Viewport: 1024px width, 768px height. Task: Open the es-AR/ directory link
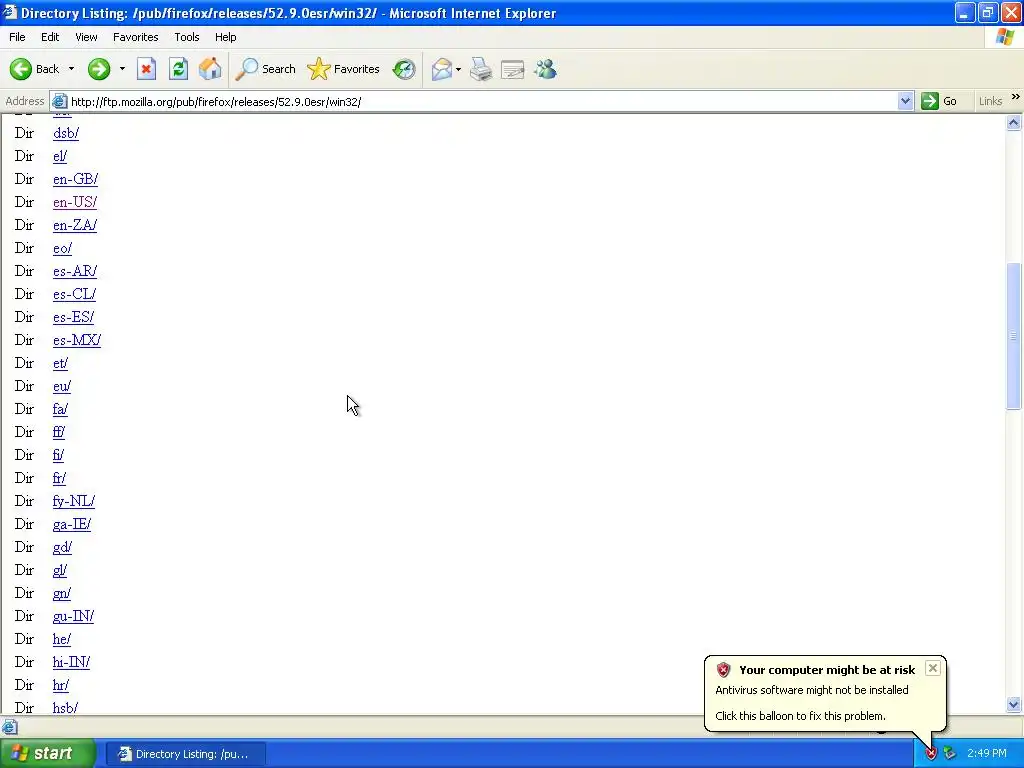click(75, 271)
